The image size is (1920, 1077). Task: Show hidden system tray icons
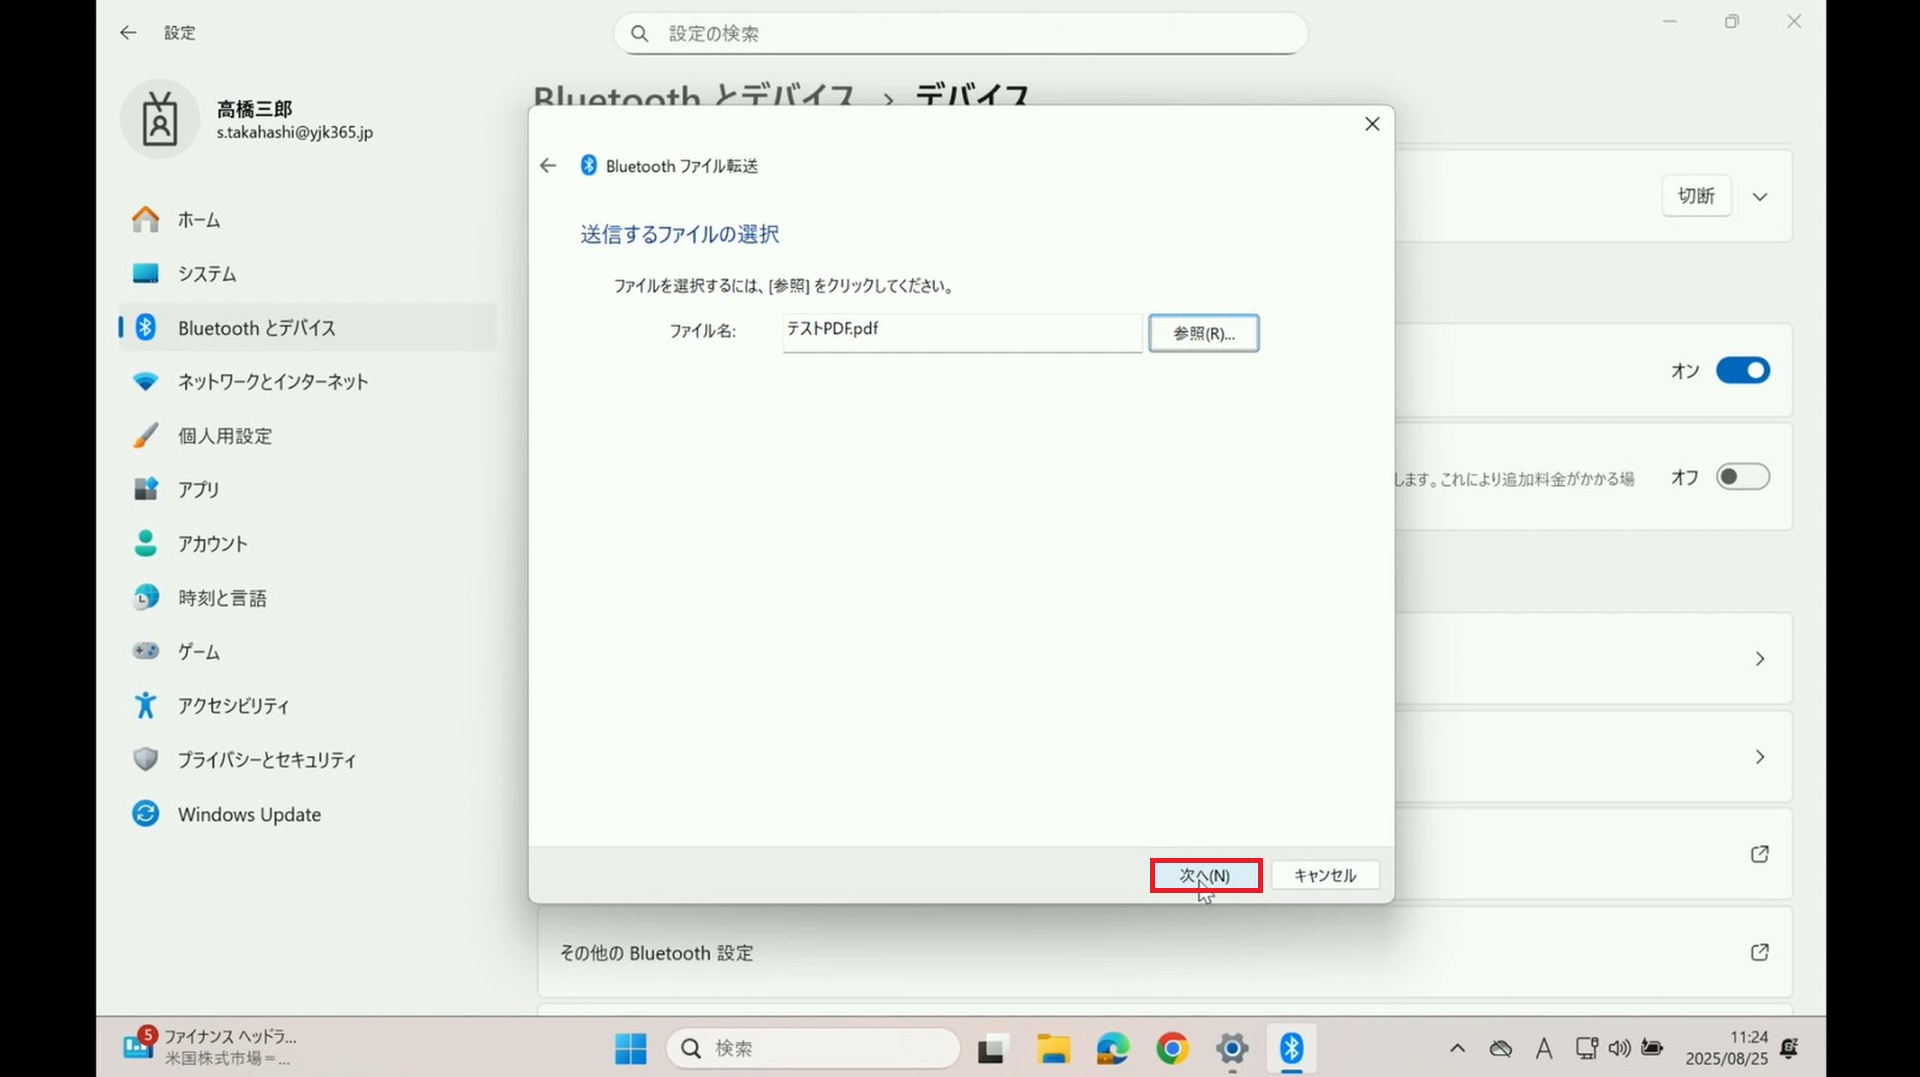[x=1457, y=1048]
